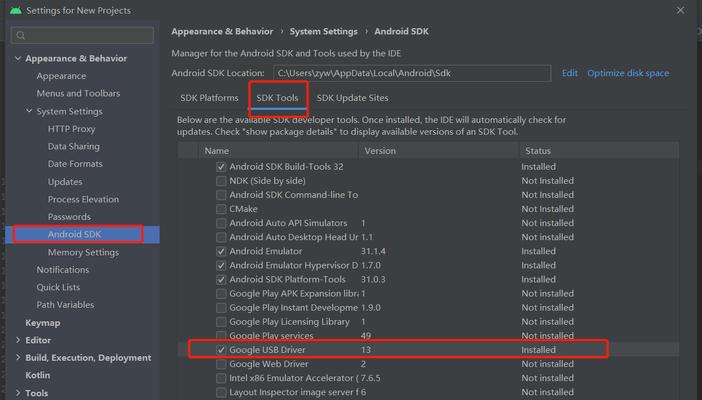Select Process Elevation settings
Image resolution: width=702 pixels, height=400 pixels.
pos(83,199)
